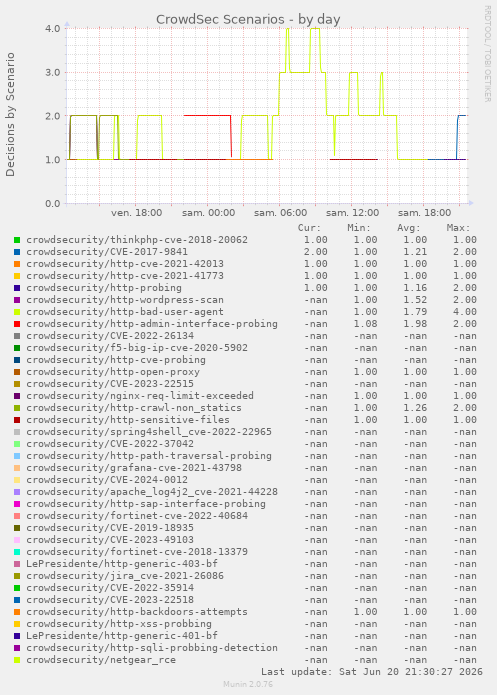Select the 'crowdsecurity/CVE-2022-26134' legend label
The width and height of the screenshot is (497, 695).
tap(110, 336)
